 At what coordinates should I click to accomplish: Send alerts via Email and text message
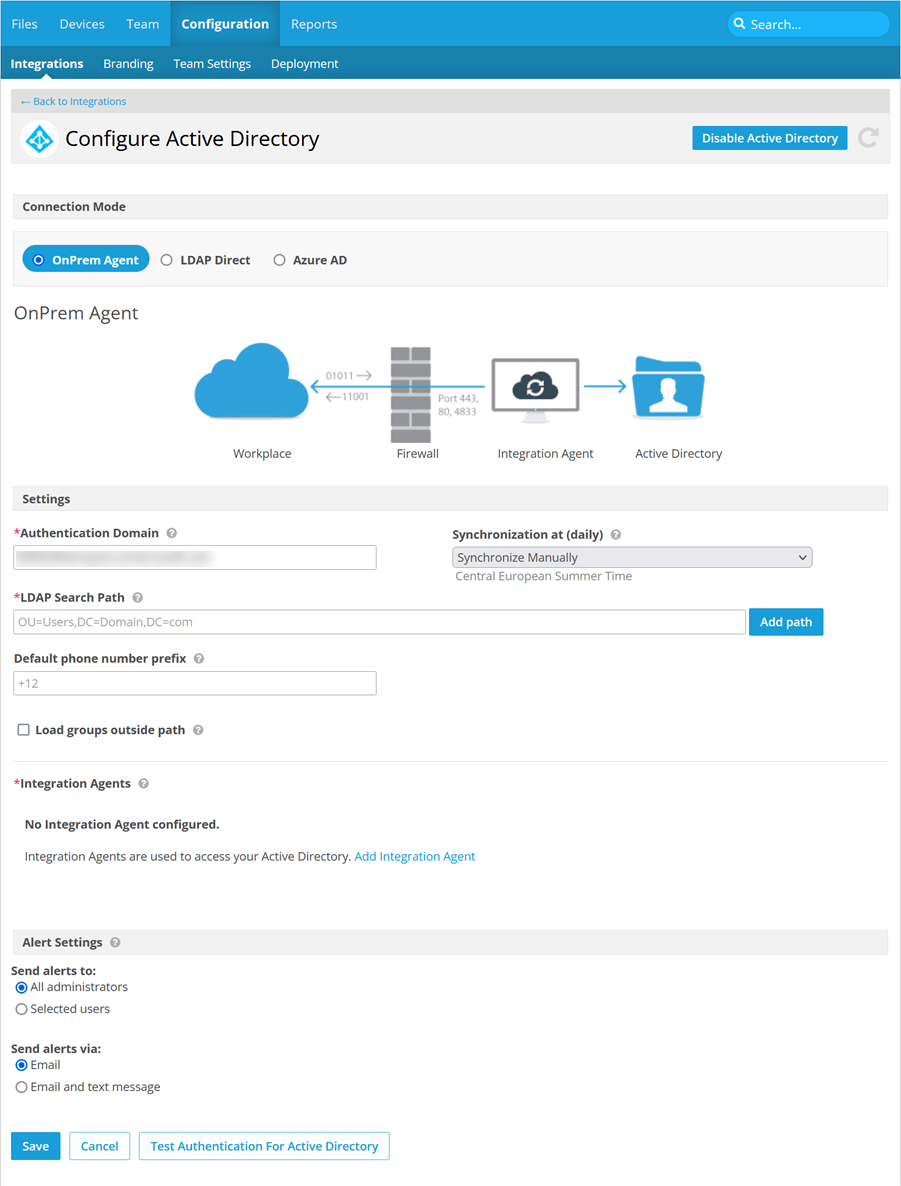[21, 1087]
